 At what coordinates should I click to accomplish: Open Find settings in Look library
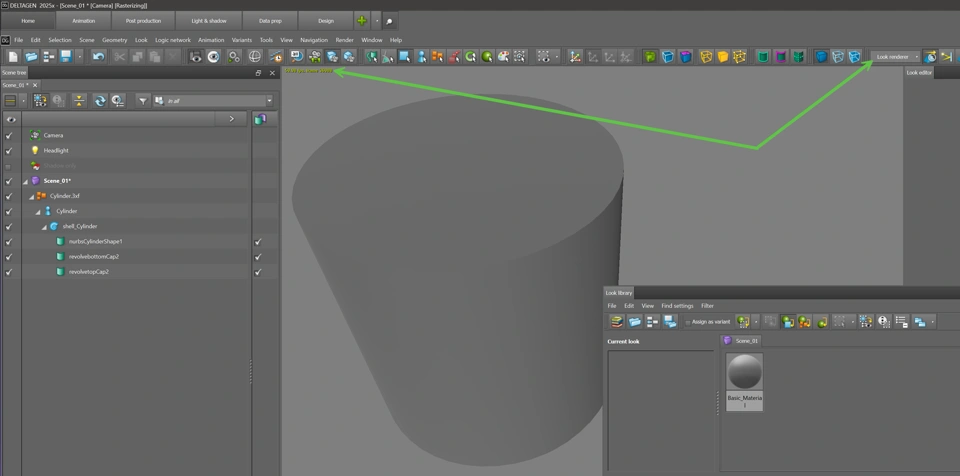tap(677, 306)
